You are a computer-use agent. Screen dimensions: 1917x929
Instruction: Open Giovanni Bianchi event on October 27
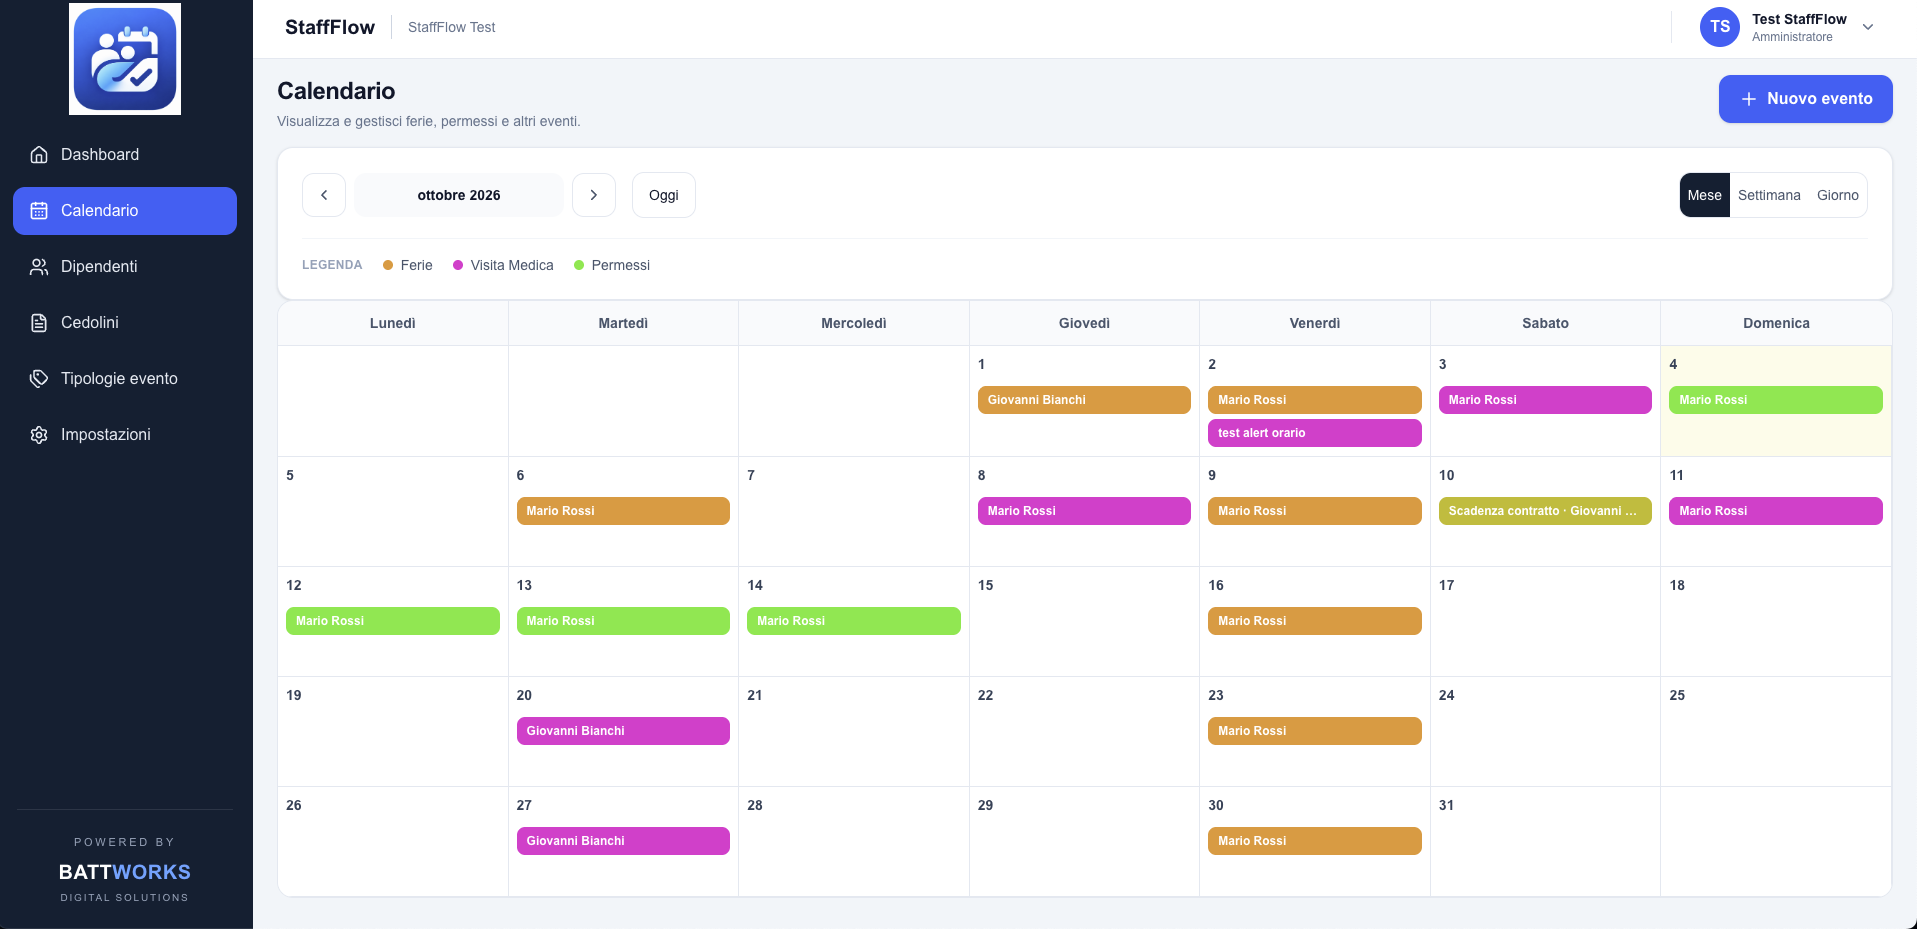(x=623, y=841)
